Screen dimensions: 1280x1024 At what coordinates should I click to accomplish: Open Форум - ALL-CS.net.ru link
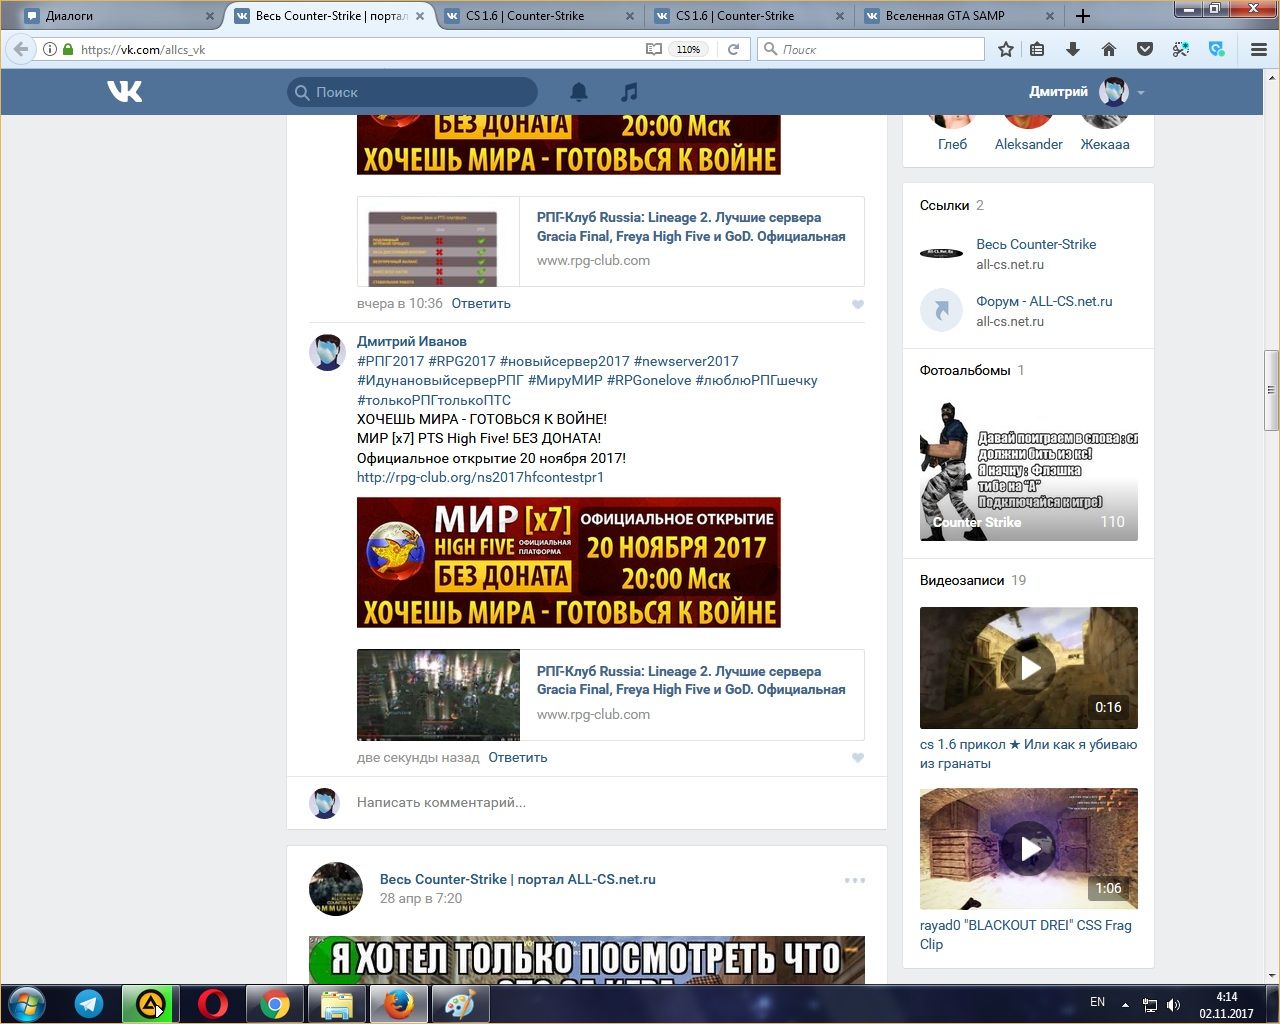click(1044, 301)
